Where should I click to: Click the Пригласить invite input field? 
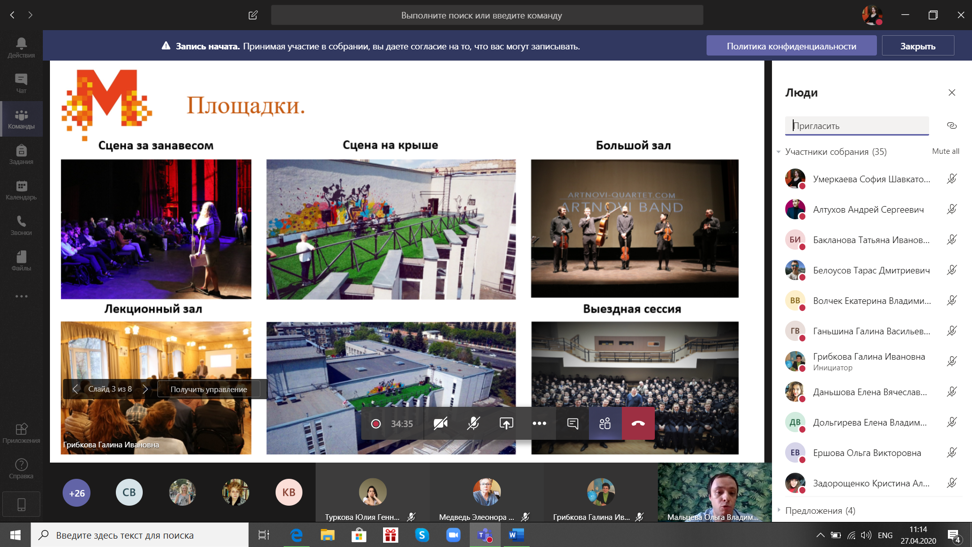(857, 126)
